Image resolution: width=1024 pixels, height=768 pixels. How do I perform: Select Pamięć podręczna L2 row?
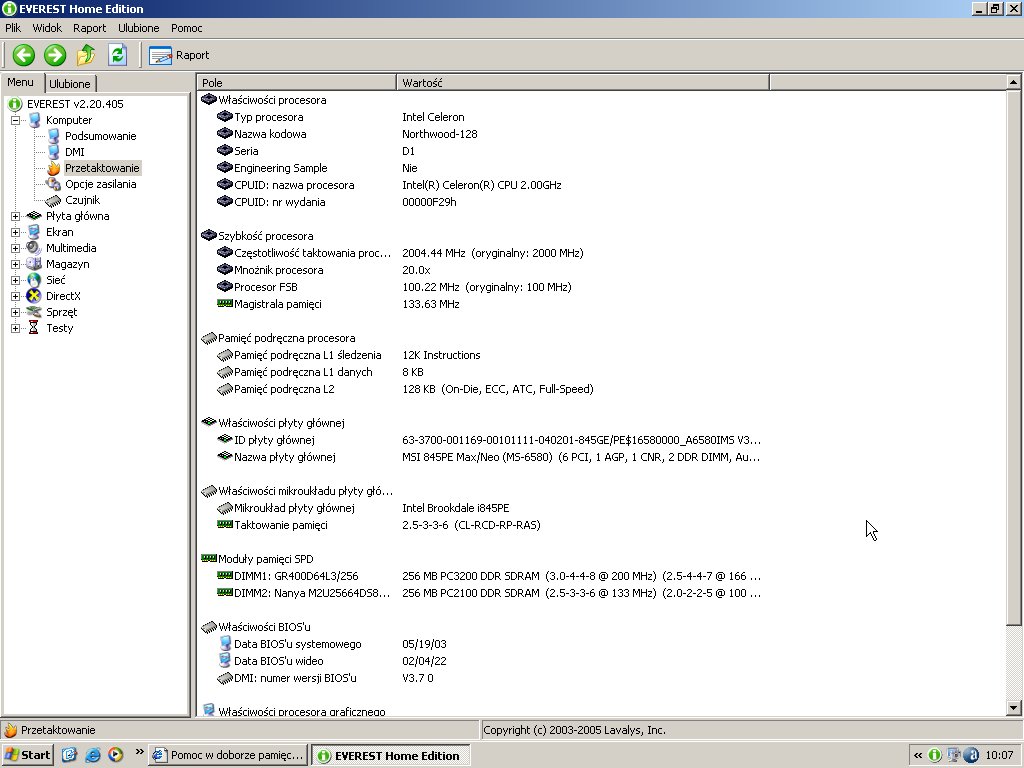pyautogui.click(x=482, y=389)
